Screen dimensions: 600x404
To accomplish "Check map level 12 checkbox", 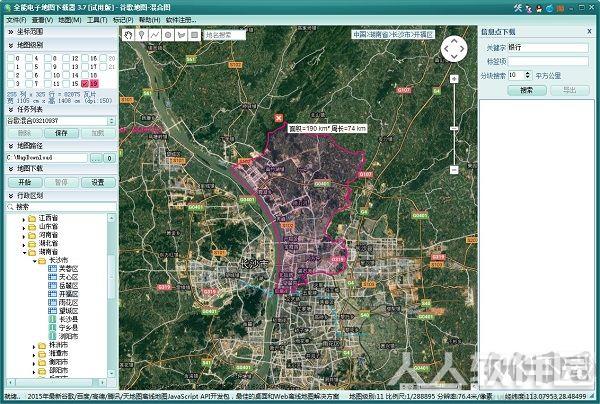I will [x=66, y=58].
